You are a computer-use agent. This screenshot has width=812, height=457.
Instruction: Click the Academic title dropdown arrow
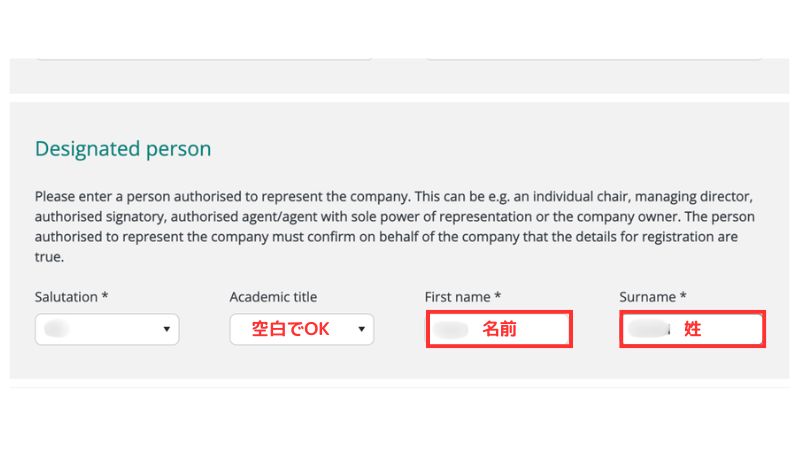click(360, 330)
